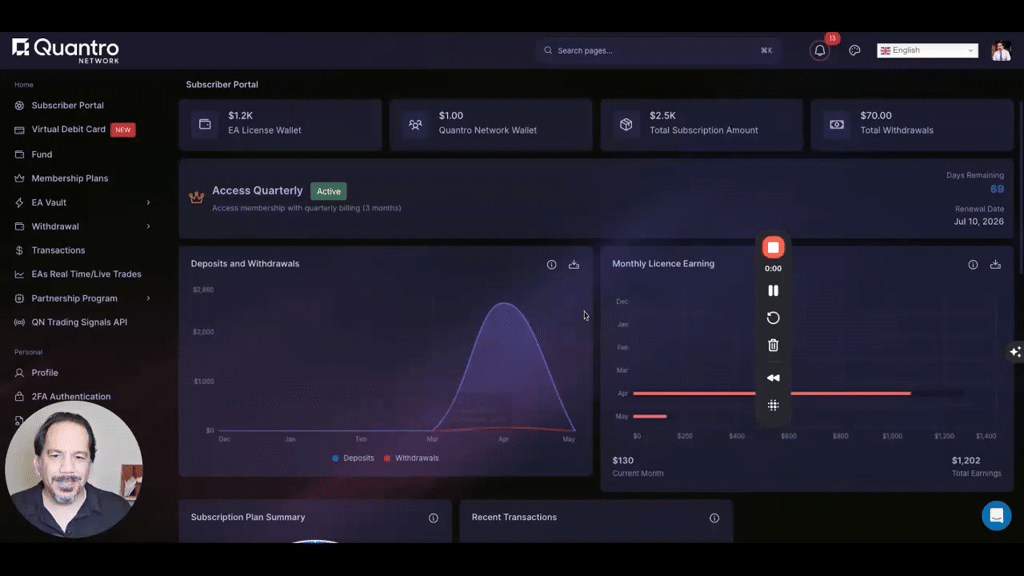Click the crown membership icon
Screen dimensions: 1024x576
coord(197,197)
